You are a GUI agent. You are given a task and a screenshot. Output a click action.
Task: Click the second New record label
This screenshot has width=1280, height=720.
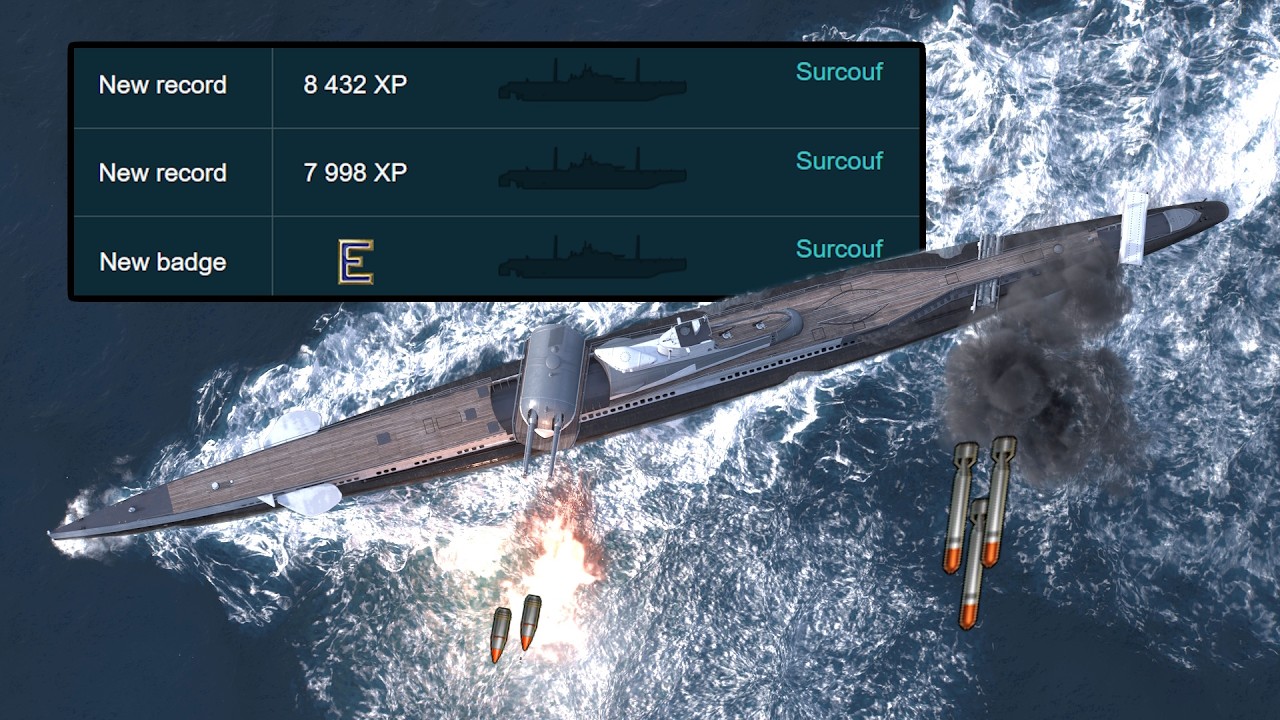click(x=163, y=173)
